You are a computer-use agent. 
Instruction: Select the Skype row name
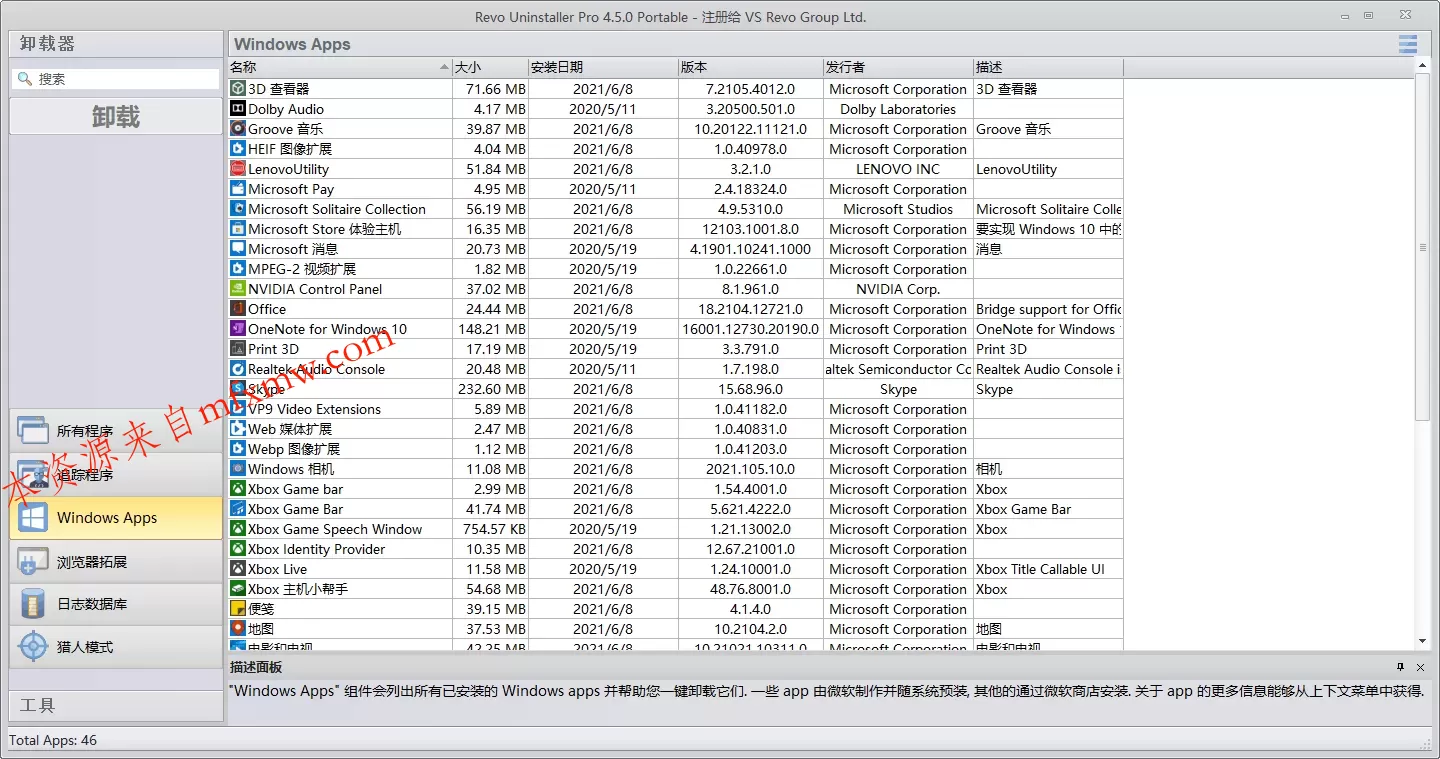point(266,389)
